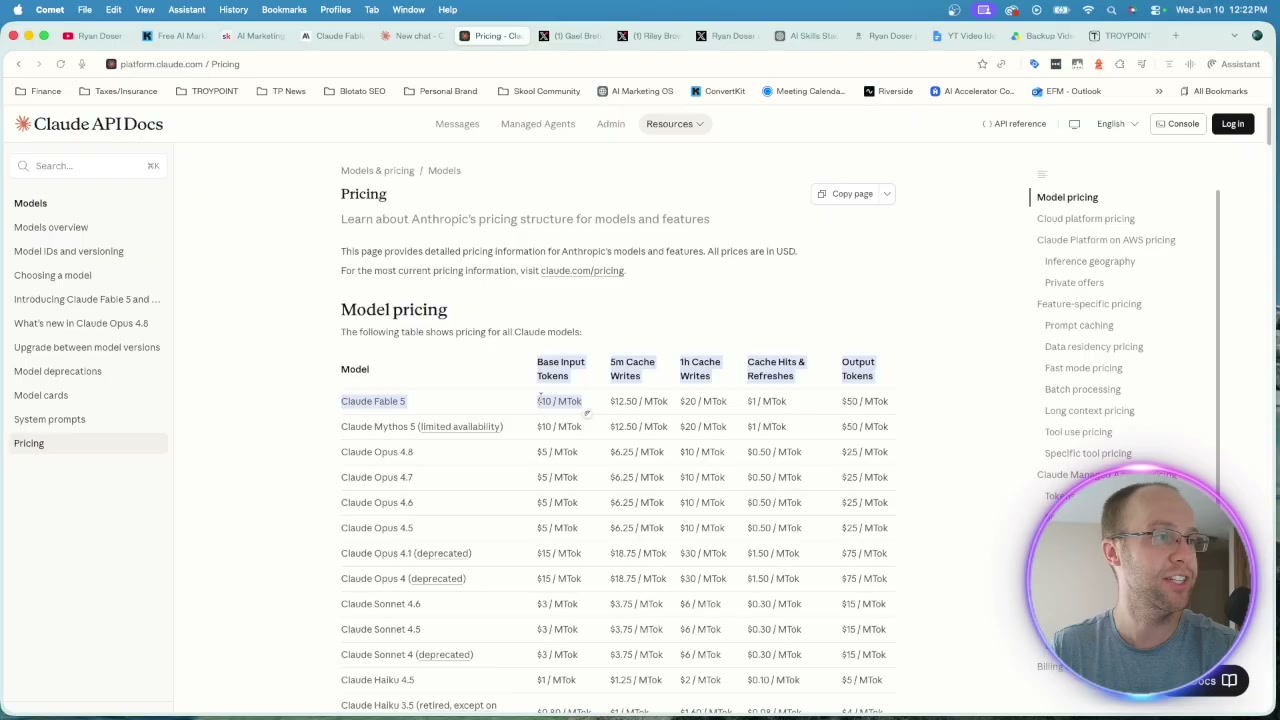Open the ConvertKit bookmark

point(717,91)
